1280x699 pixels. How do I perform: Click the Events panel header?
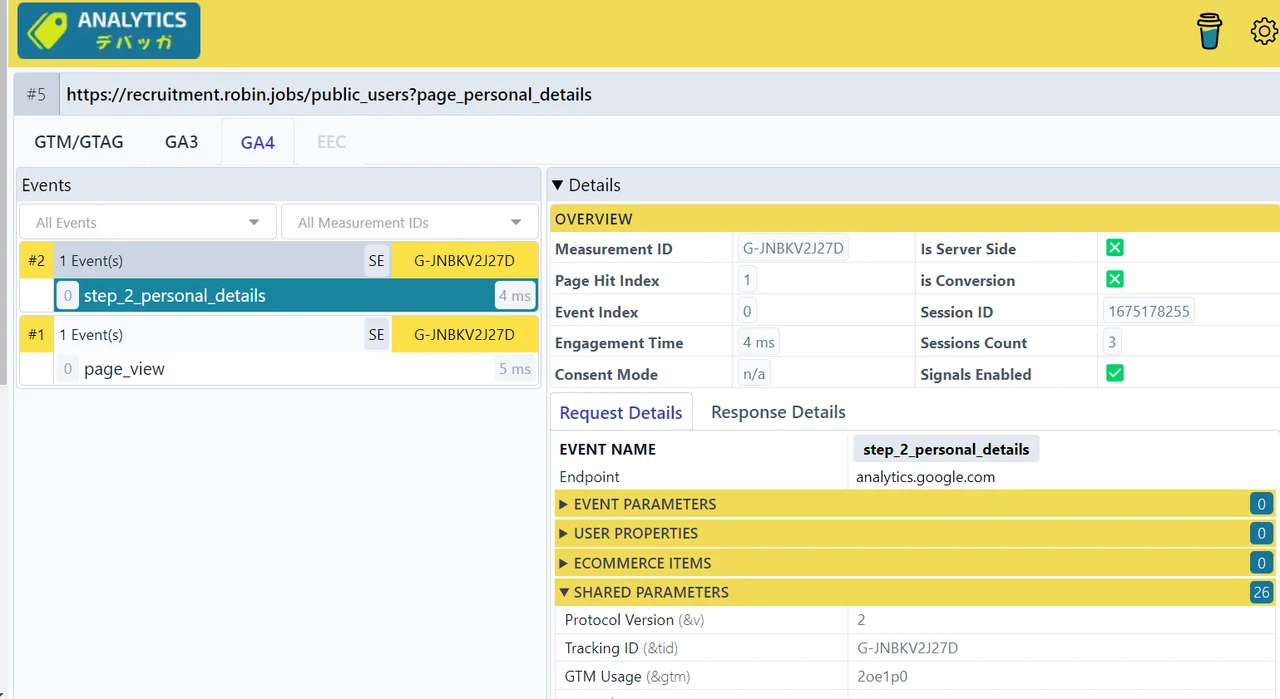pyautogui.click(x=280, y=185)
